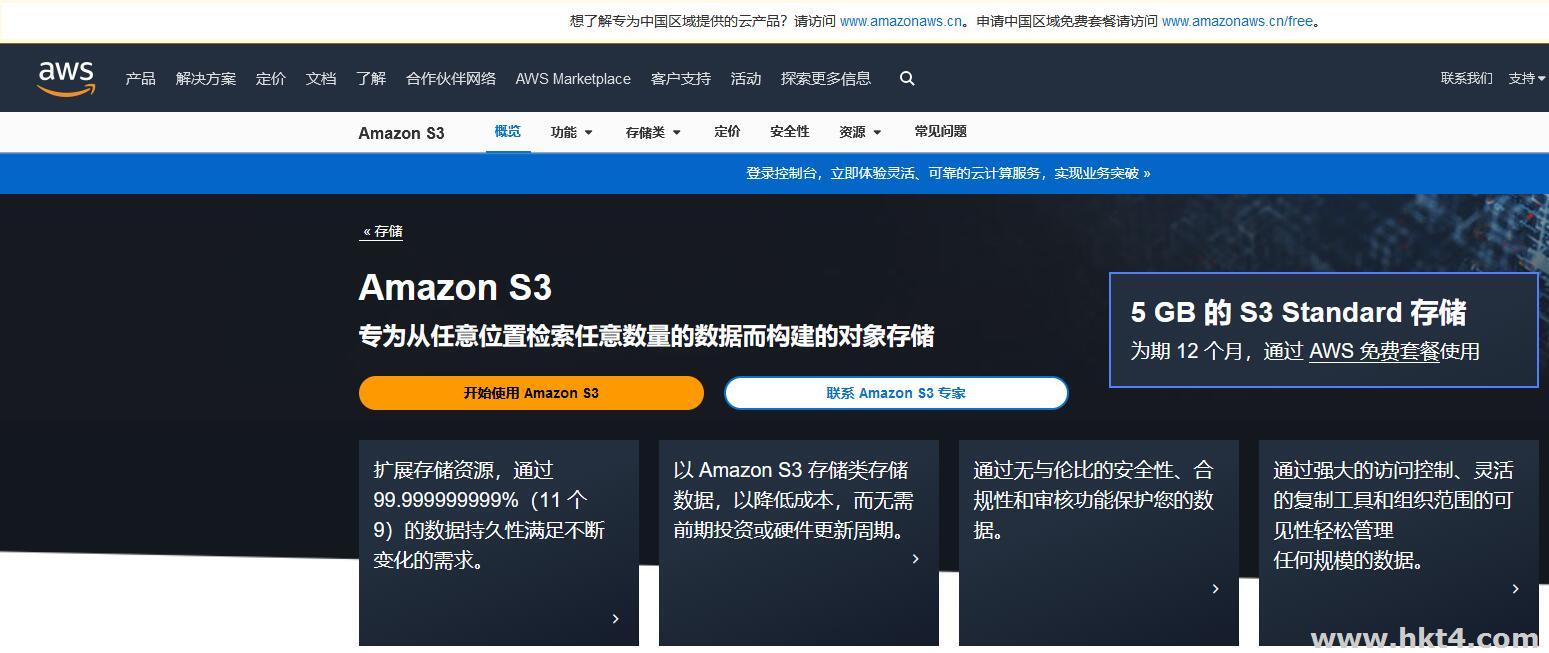
Task: Open the www.amazonaws.cn link
Action: (x=901, y=20)
